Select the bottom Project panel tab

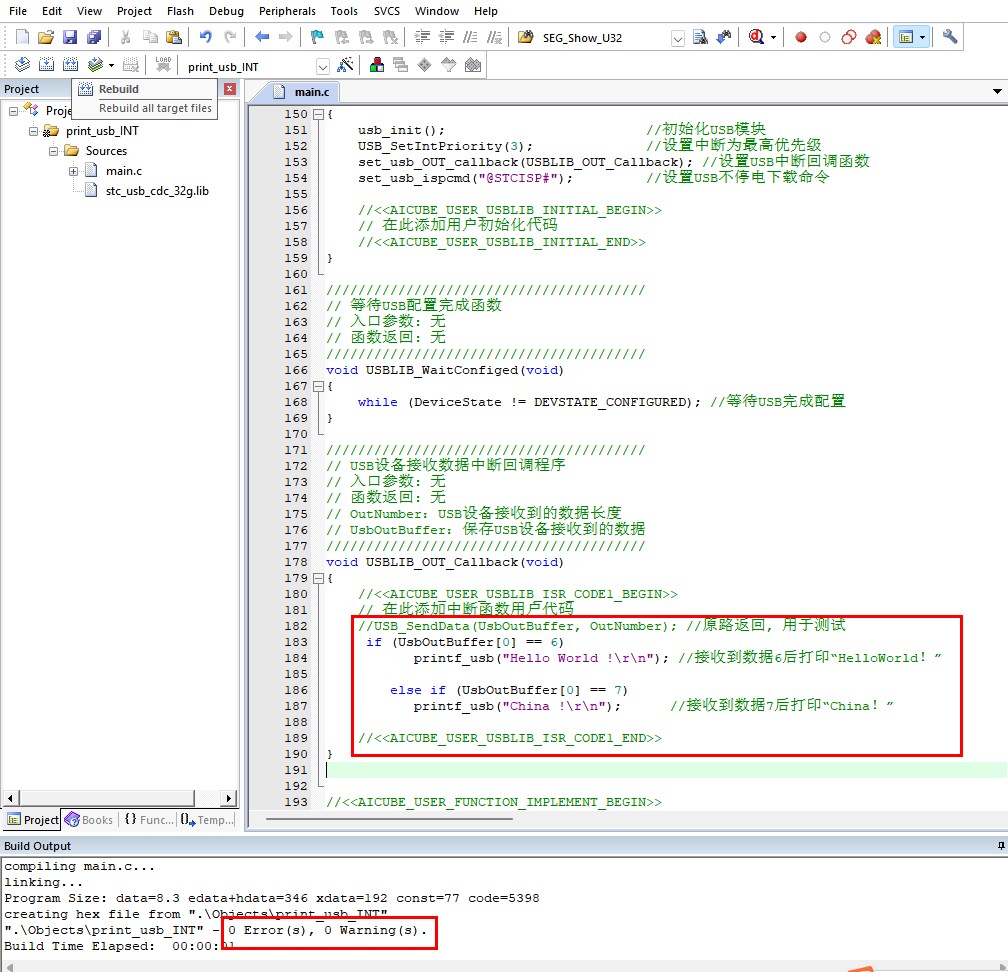click(x=32, y=820)
